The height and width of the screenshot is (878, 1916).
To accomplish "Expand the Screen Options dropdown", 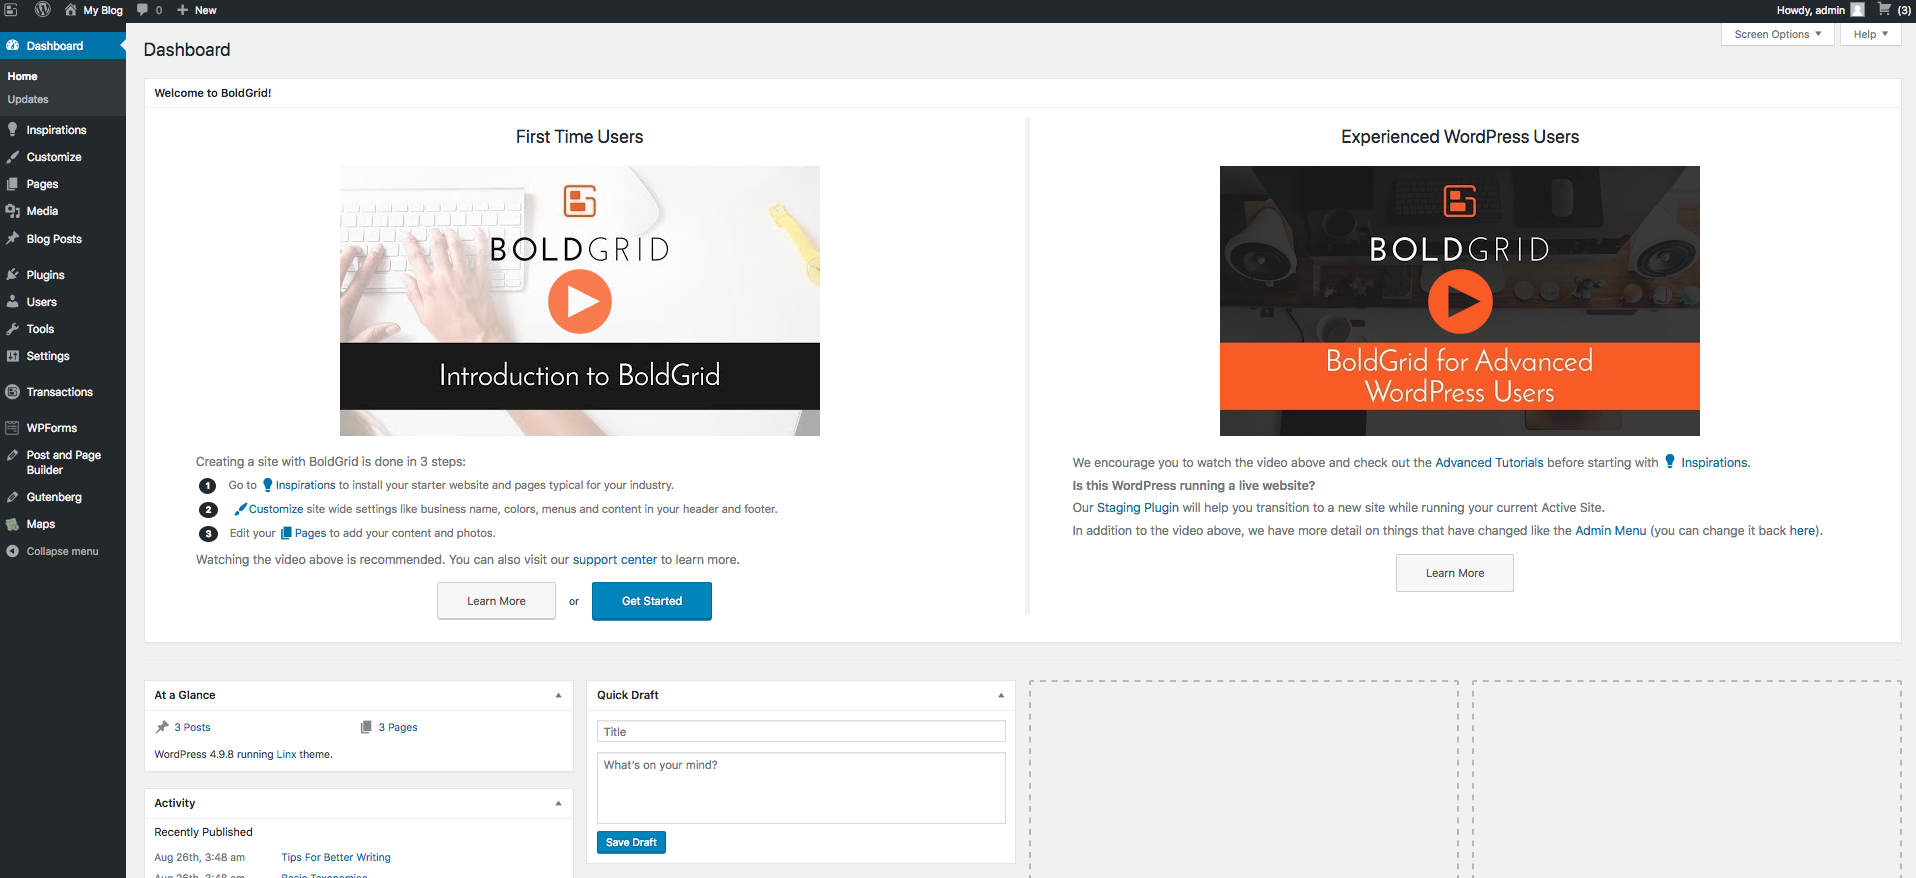I will (1778, 34).
